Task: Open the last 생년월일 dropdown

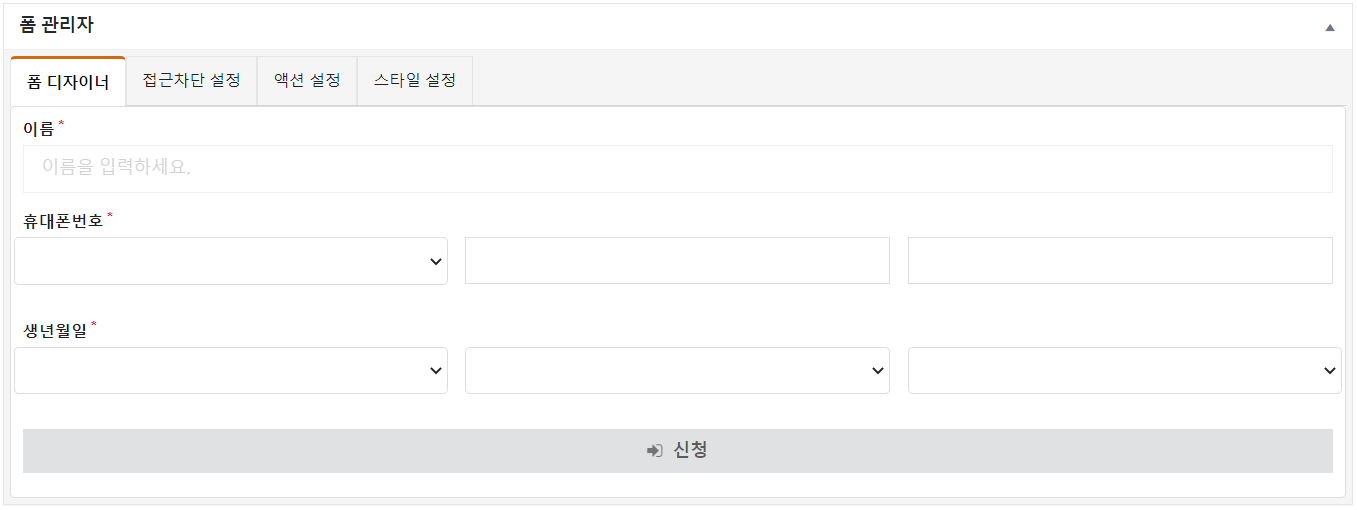Action: coord(1125,370)
